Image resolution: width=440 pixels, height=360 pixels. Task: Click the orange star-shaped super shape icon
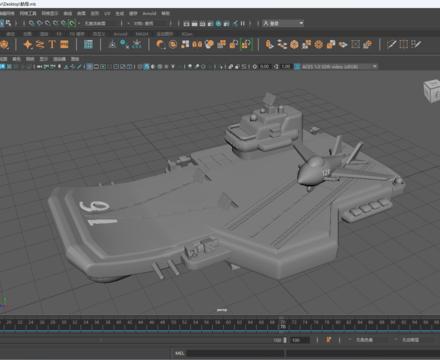28,44
